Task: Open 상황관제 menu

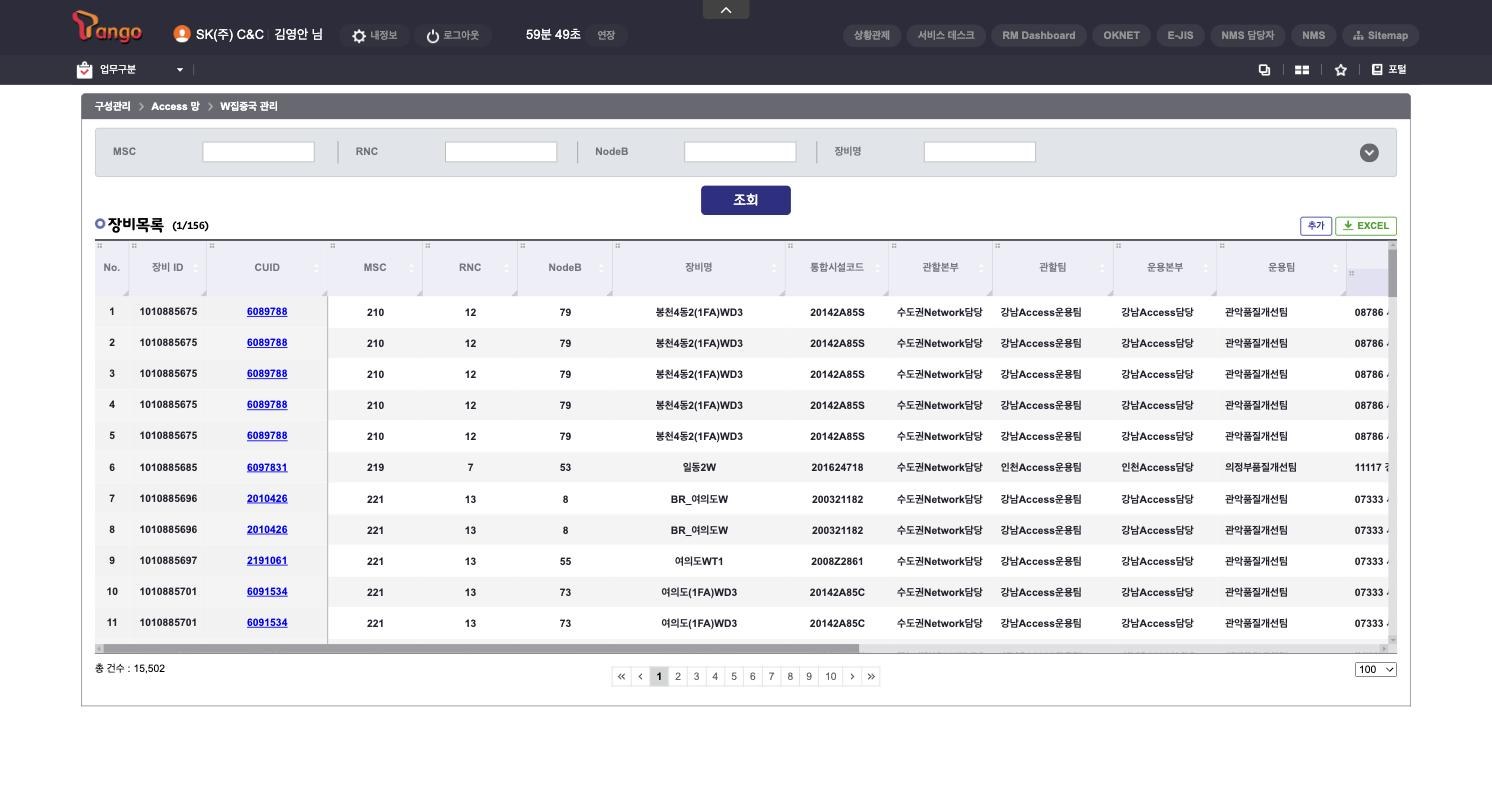Action: [x=872, y=36]
